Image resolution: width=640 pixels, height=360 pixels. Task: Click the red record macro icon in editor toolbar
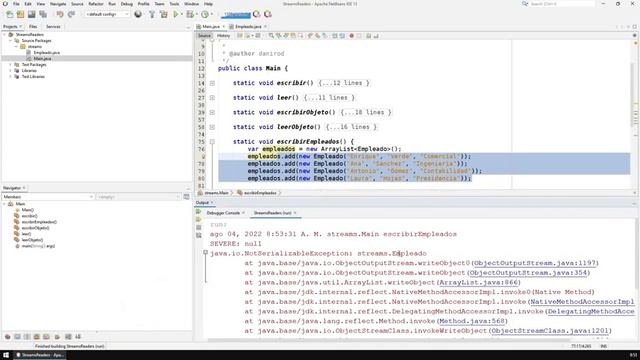point(351,36)
